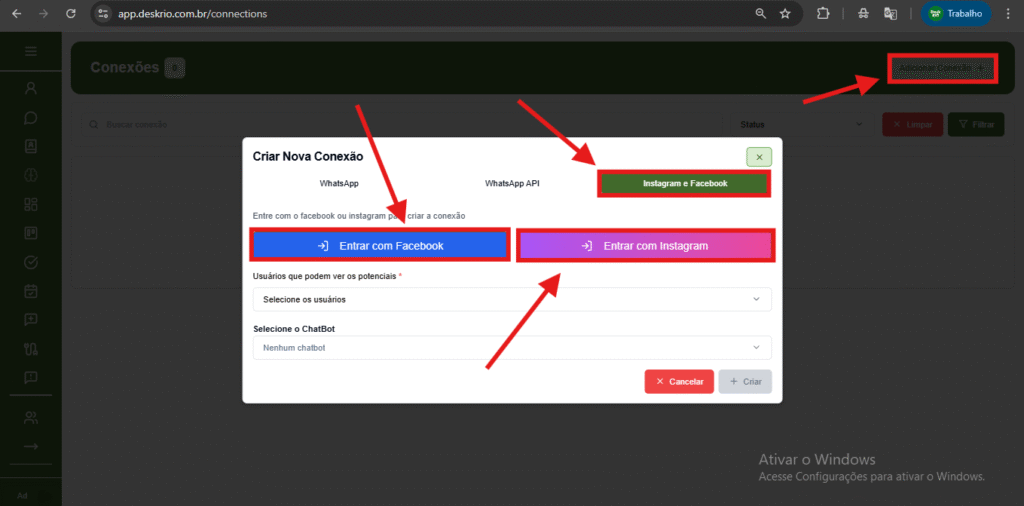Click the Google Translate icon in the toolbar
Image resolution: width=1024 pixels, height=506 pixels.
(x=889, y=14)
